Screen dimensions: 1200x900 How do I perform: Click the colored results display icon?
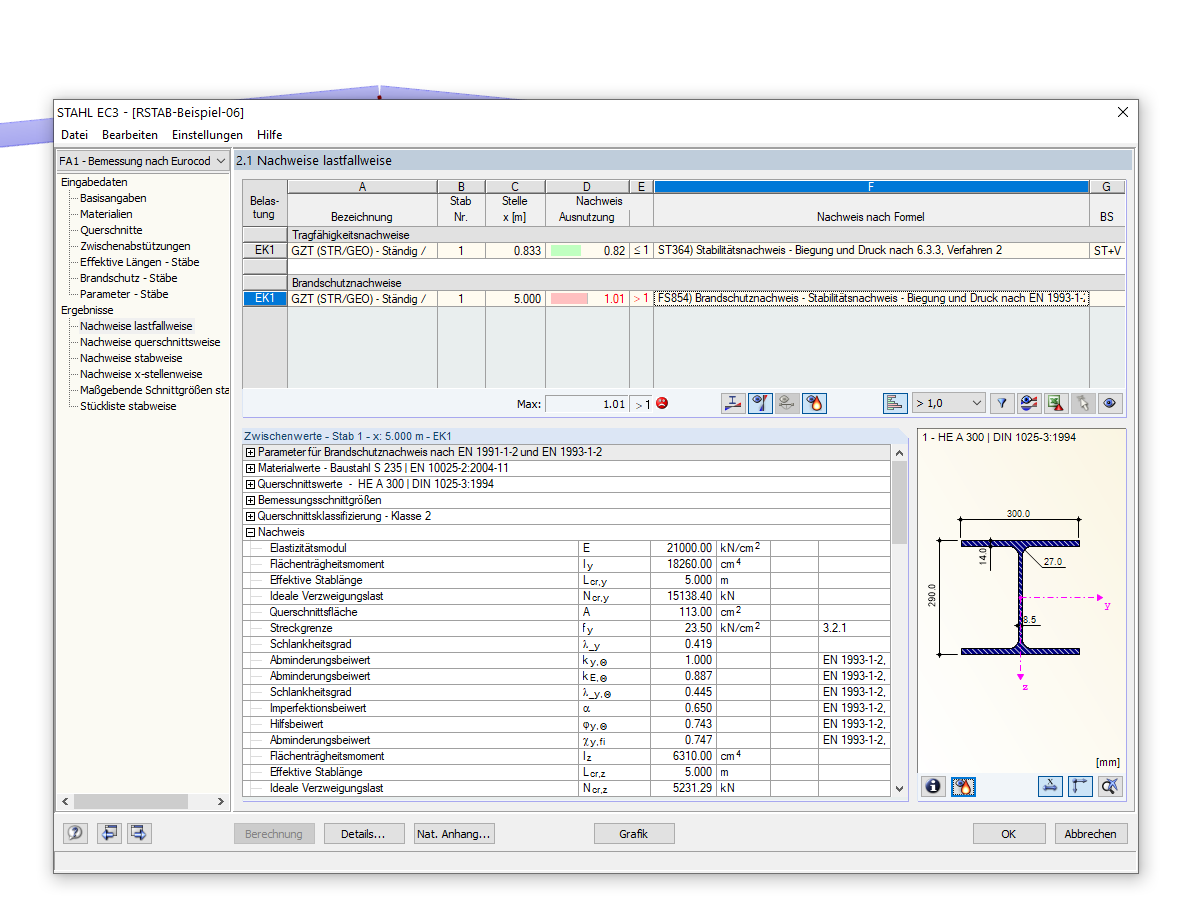[x=1029, y=403]
